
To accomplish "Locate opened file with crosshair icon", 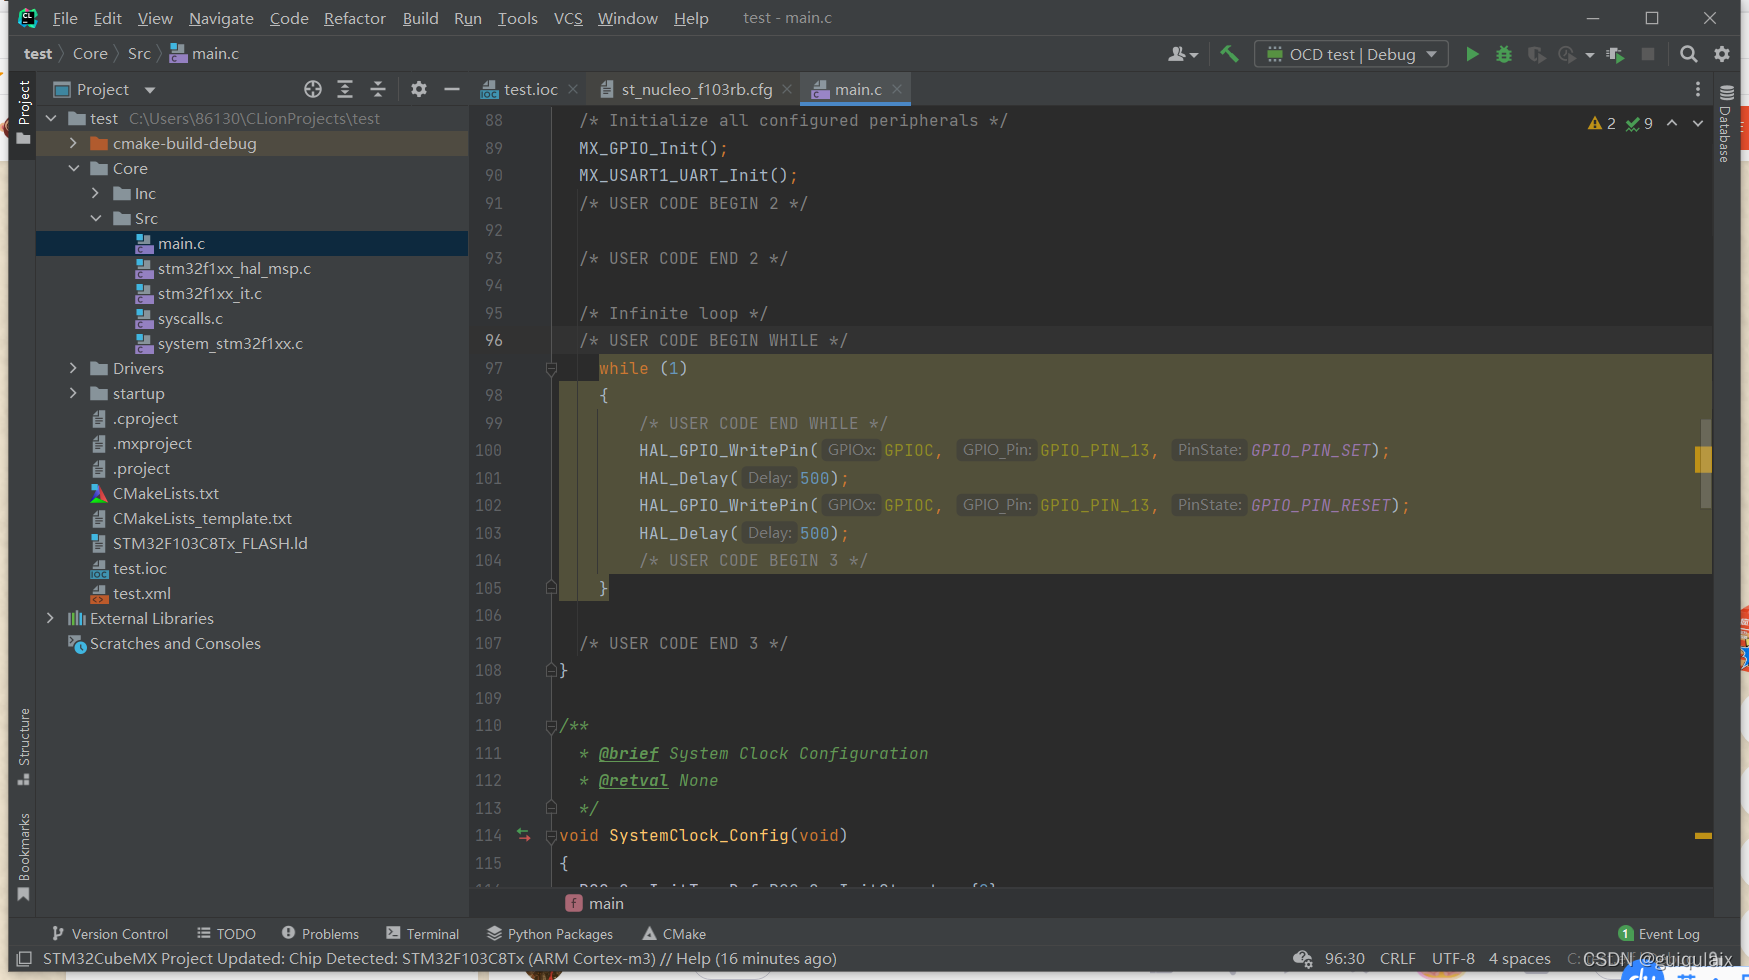I will point(313,89).
